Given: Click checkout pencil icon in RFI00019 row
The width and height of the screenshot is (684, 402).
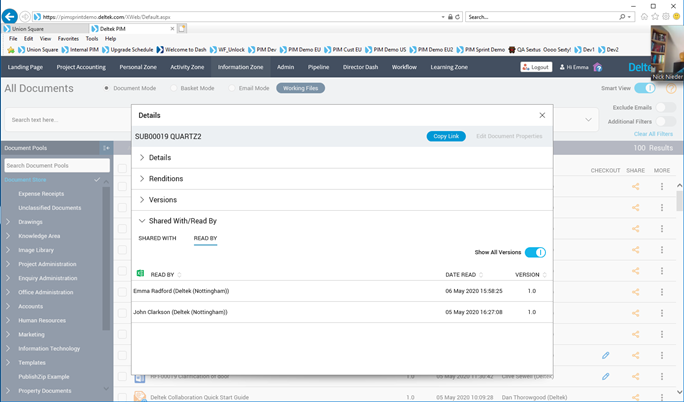Looking at the screenshot, I should [x=605, y=376].
